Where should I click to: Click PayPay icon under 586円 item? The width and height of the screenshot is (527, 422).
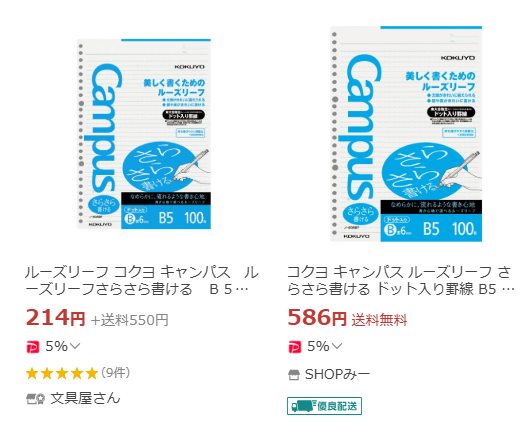click(x=295, y=347)
